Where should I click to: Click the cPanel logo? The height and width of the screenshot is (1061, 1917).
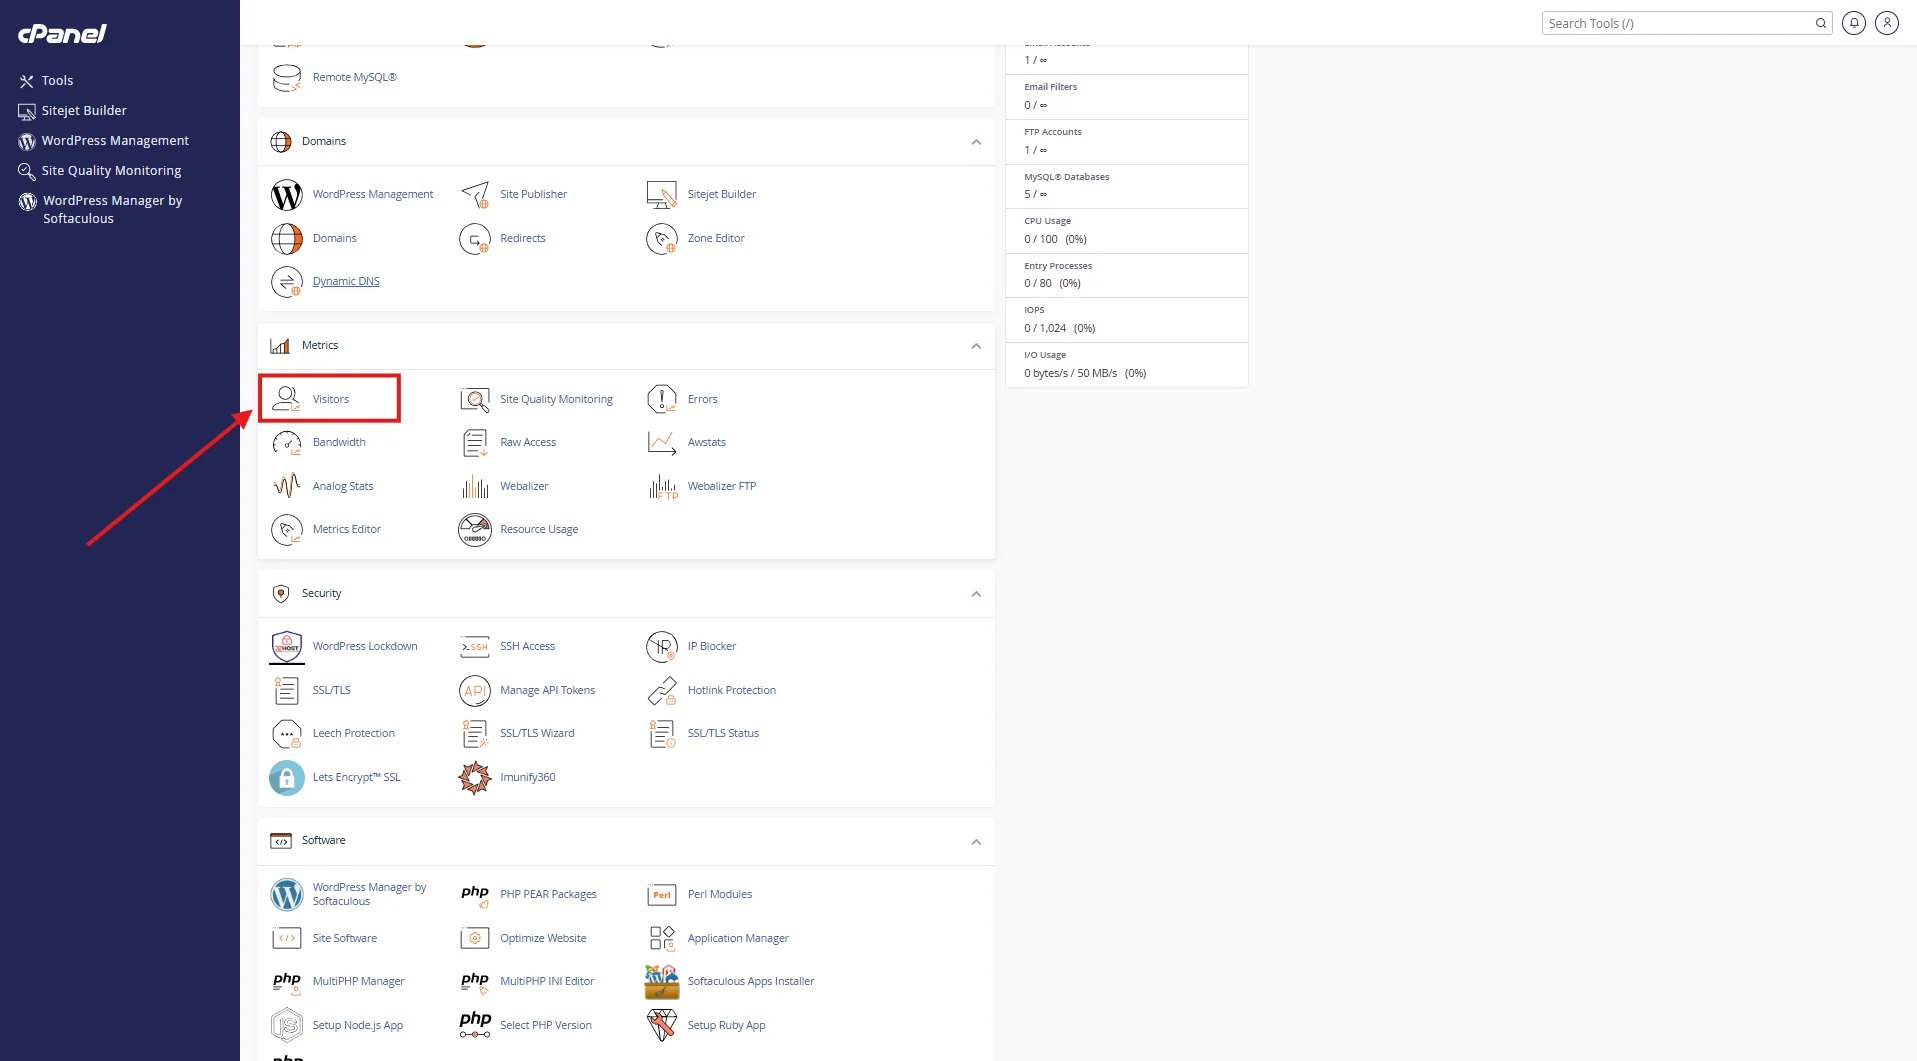tap(62, 33)
